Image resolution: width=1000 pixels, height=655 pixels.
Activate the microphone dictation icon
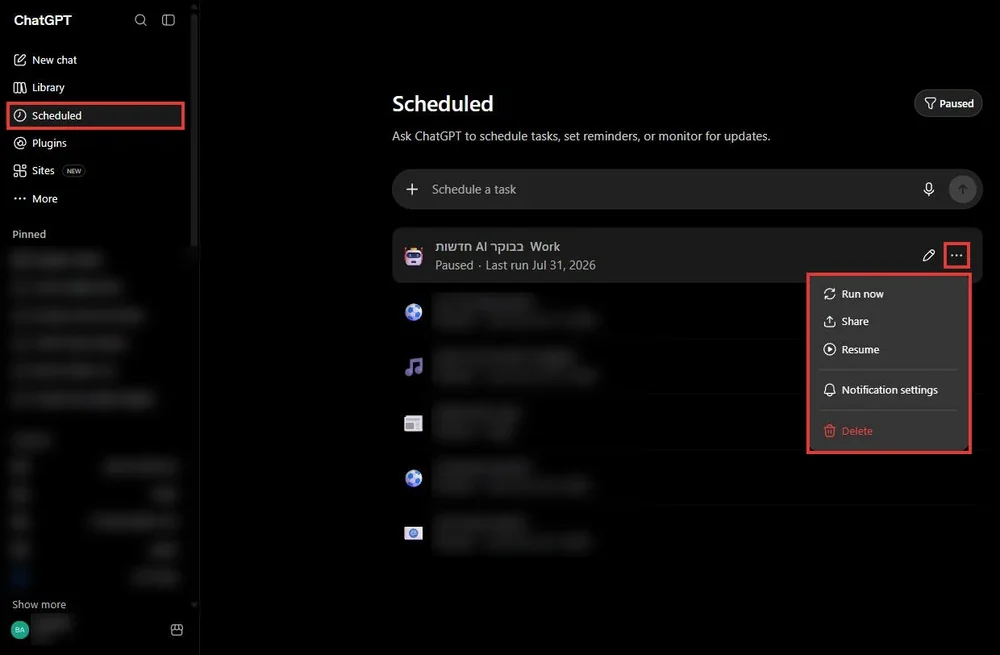point(929,189)
